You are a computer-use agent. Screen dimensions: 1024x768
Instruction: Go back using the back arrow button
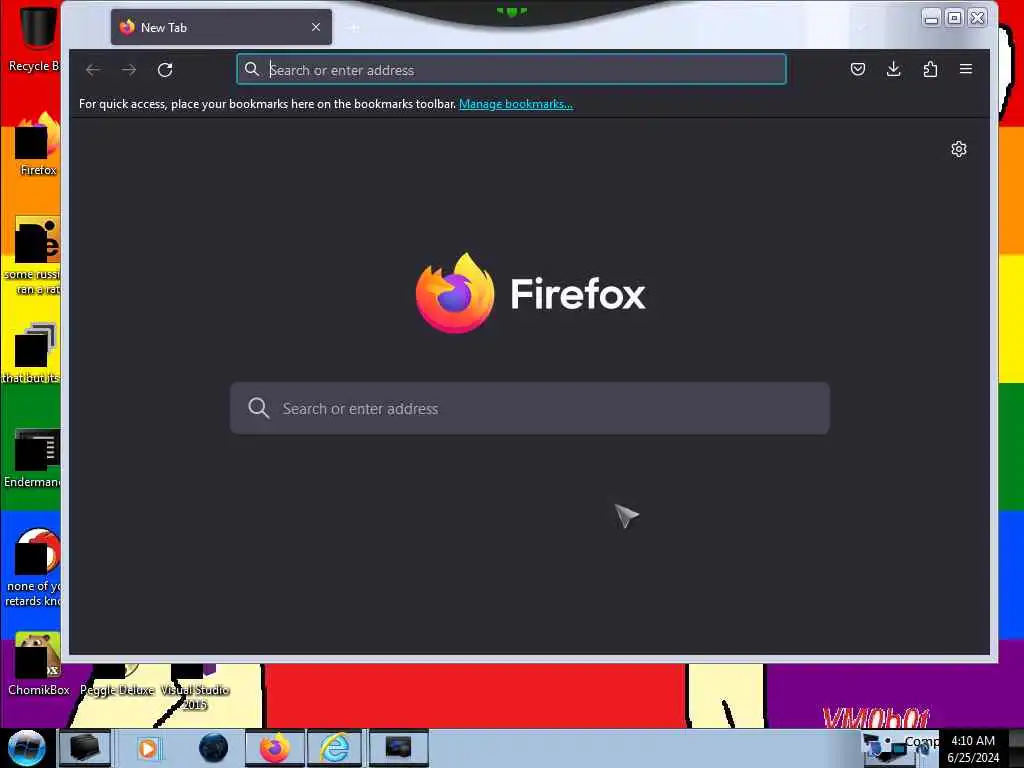tap(93, 70)
